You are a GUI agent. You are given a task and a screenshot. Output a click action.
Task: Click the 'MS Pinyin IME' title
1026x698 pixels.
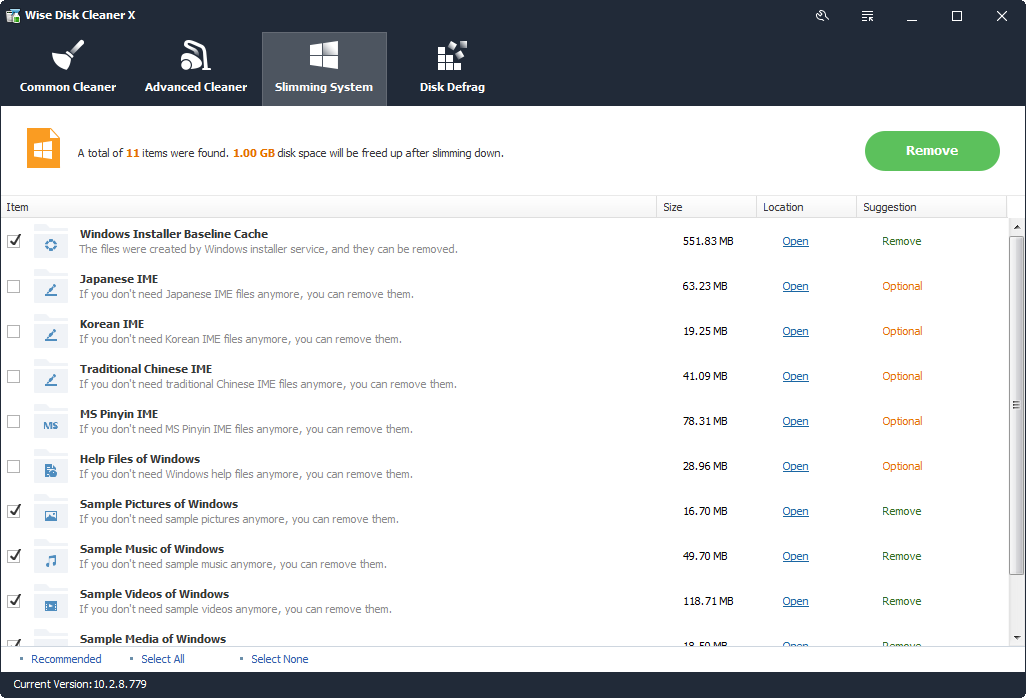119,415
